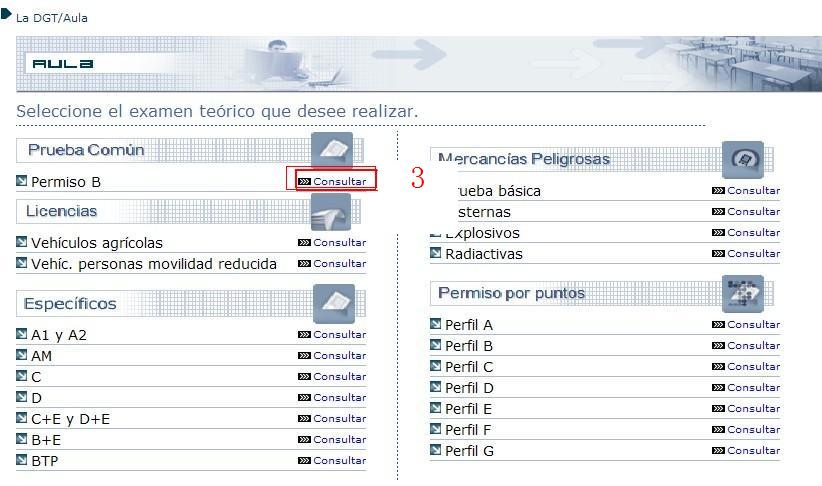Select the Perfil D exam entry
822x486 pixels.
pyautogui.click(x=469, y=388)
